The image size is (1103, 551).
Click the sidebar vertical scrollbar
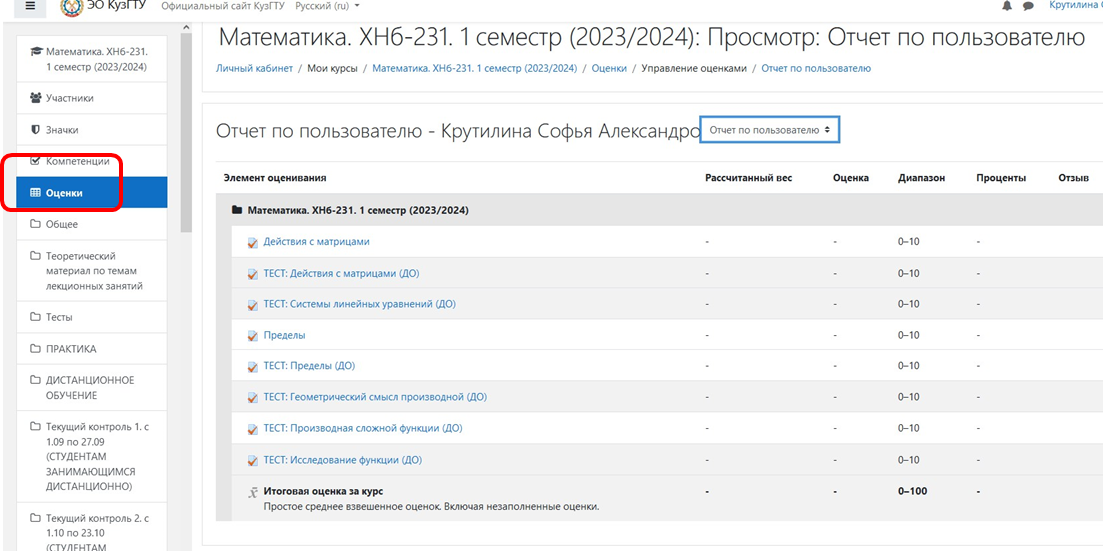[186, 132]
